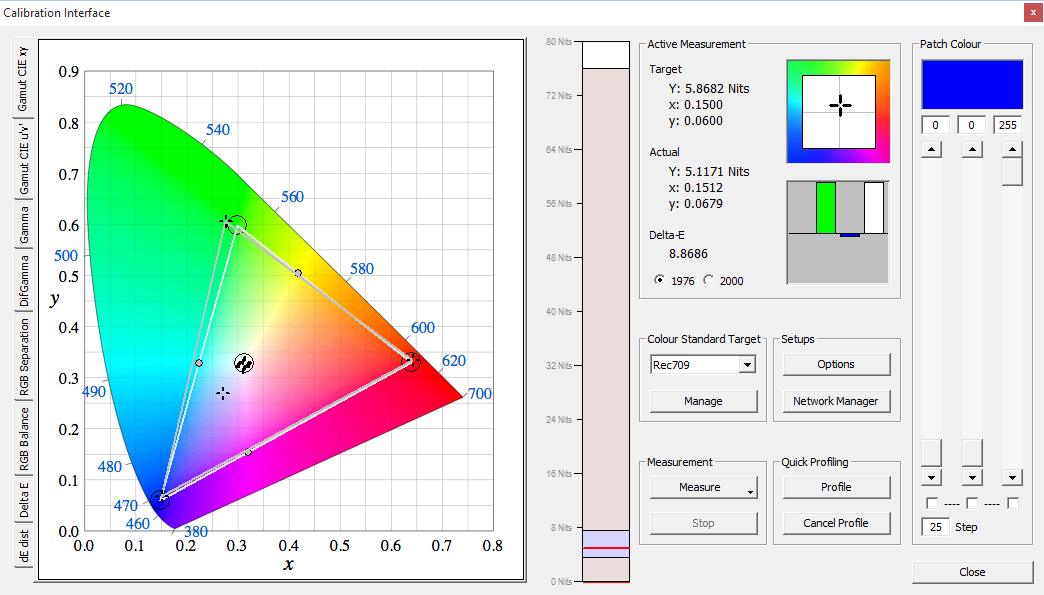
Task: Click the blue channel slider thumb
Action: (1012, 172)
